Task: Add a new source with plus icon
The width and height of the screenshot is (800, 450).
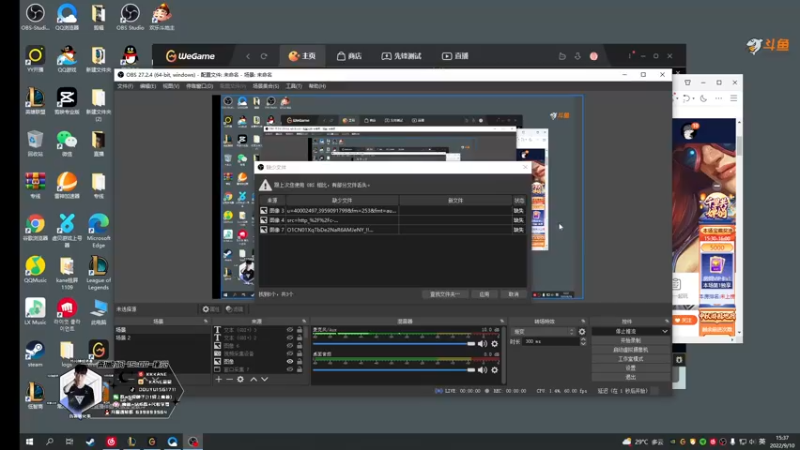Action: pos(218,379)
